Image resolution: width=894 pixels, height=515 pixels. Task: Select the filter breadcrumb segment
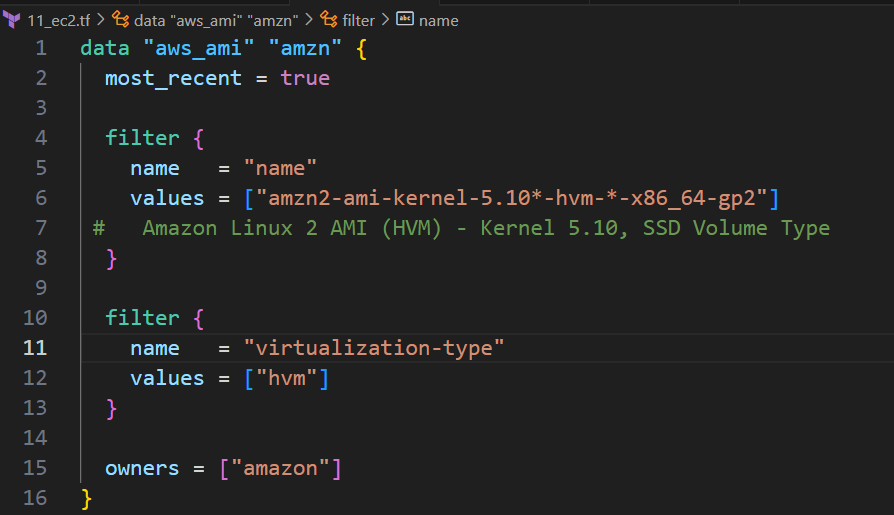(x=358, y=21)
